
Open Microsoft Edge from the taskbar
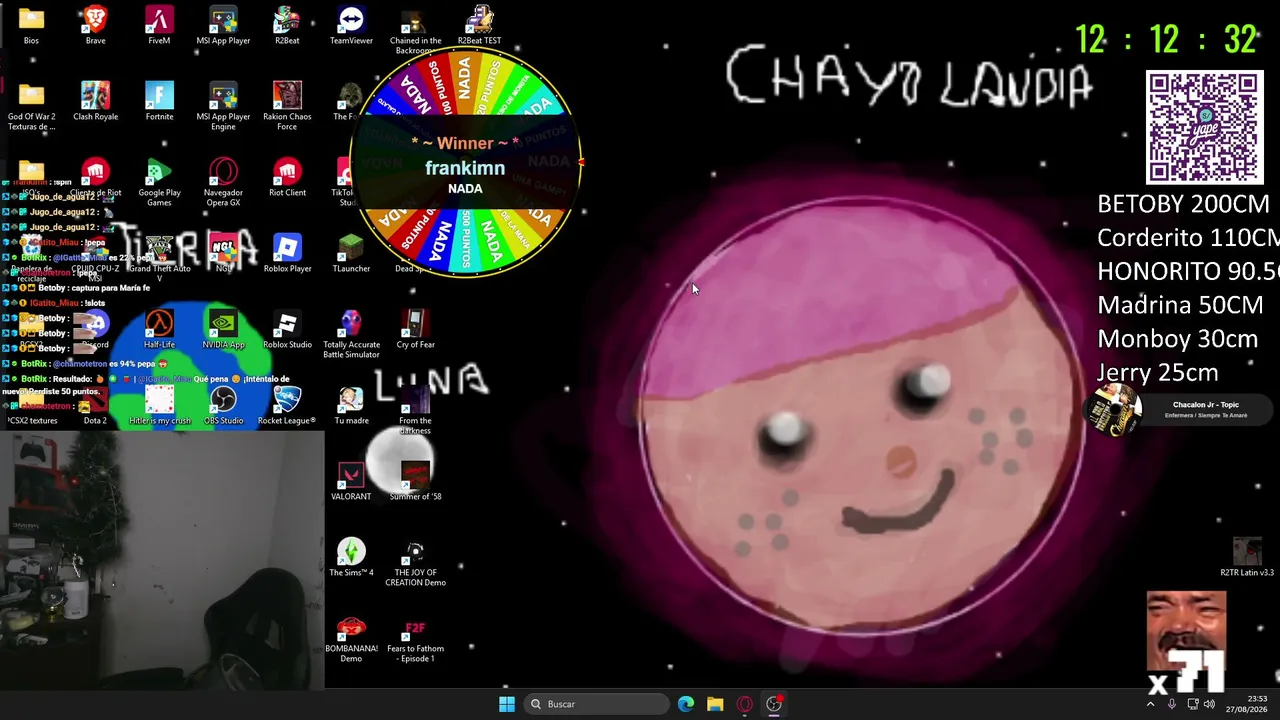point(686,704)
